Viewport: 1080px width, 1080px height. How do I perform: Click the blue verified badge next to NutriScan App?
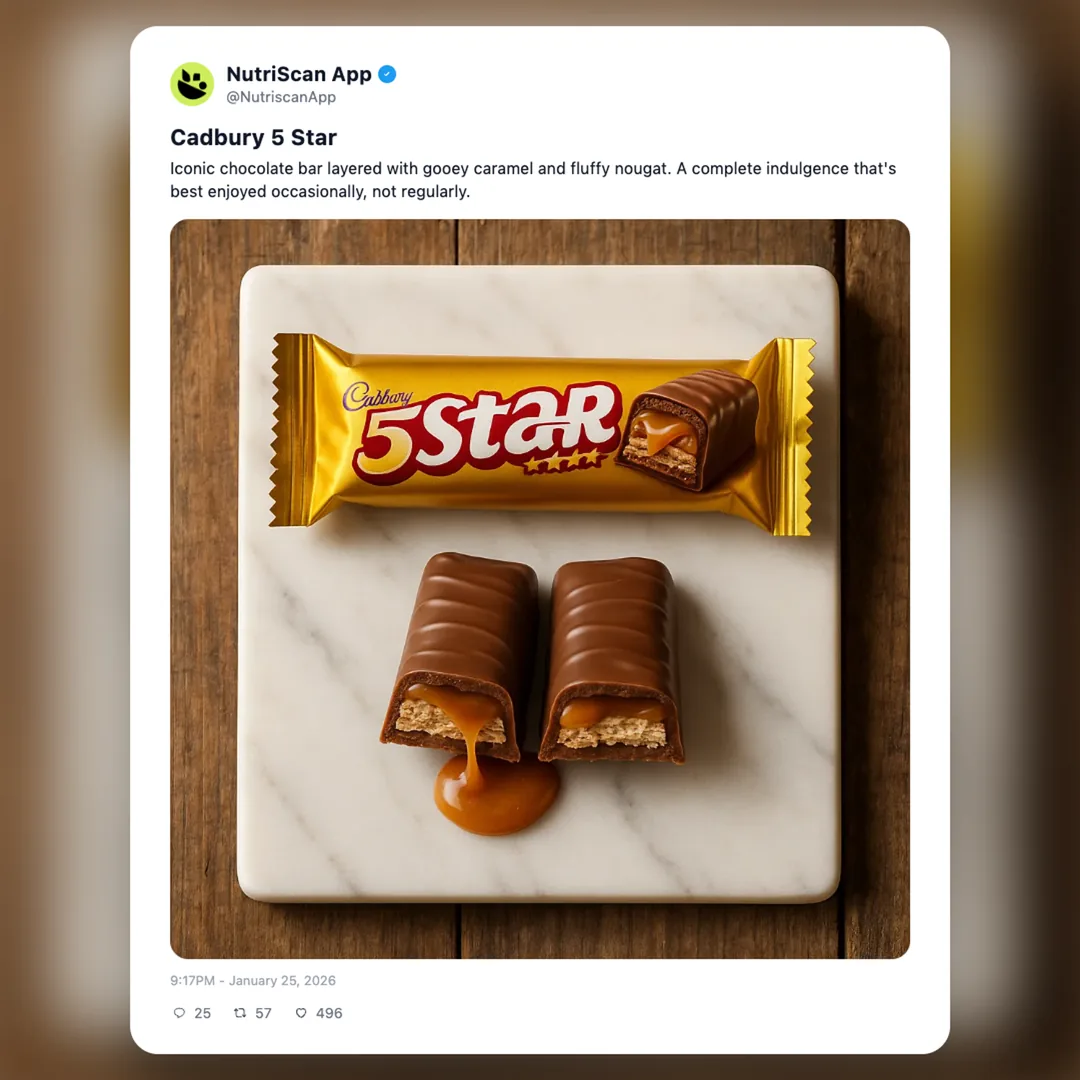386,73
